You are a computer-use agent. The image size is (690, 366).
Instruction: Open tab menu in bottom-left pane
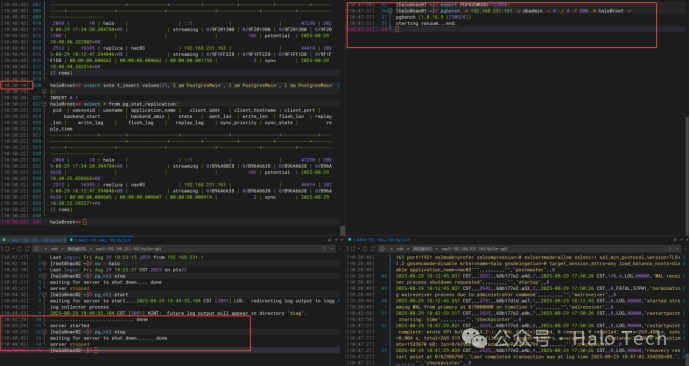click(x=342, y=240)
